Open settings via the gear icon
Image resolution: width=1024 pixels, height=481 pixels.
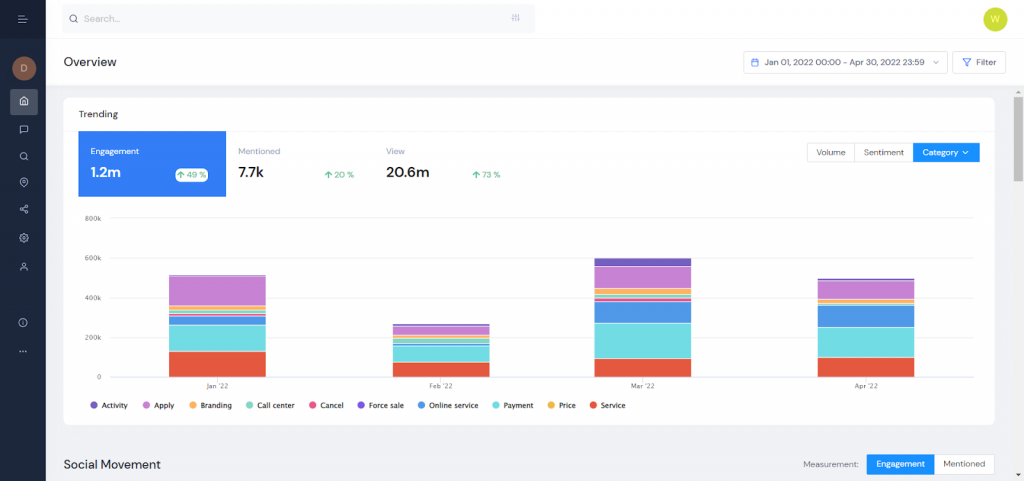[x=24, y=238]
